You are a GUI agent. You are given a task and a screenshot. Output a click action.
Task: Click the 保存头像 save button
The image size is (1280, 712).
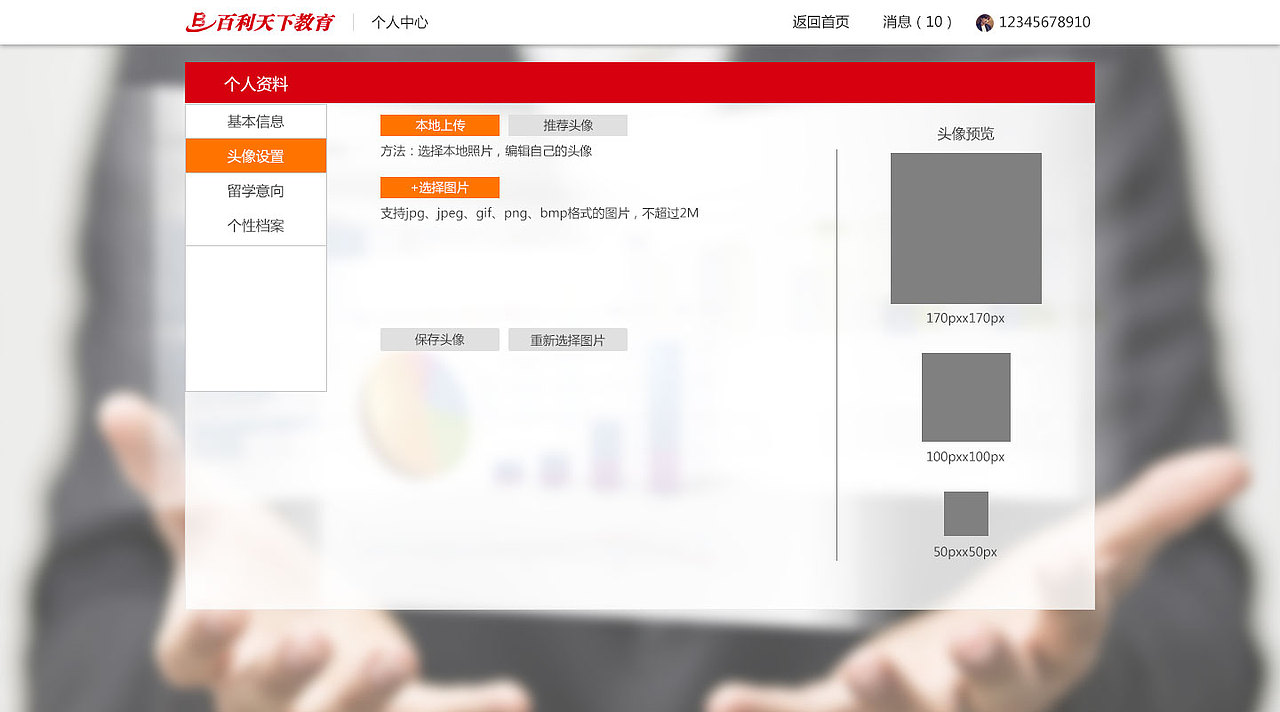point(440,339)
